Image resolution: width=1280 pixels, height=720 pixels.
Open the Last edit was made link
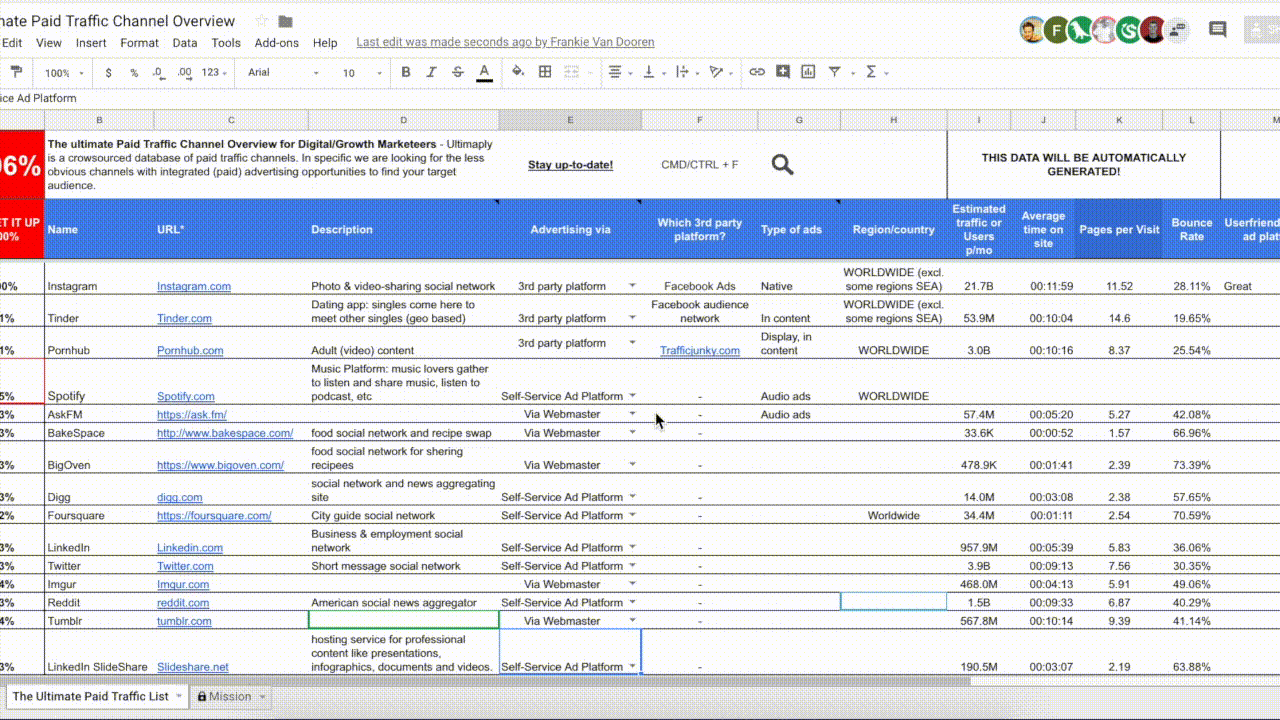point(505,42)
